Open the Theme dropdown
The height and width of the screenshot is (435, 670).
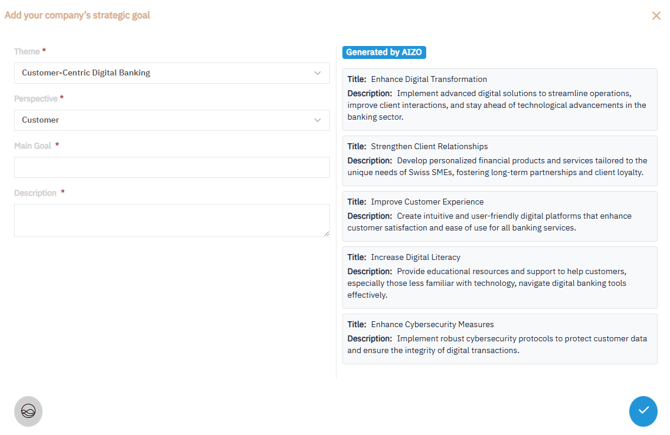tap(171, 73)
